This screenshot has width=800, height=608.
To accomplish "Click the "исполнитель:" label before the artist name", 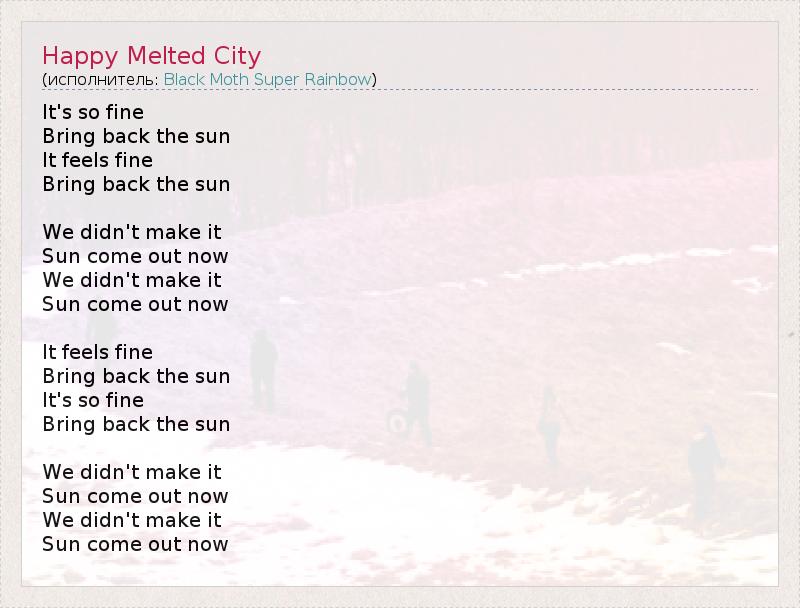I will pos(101,79).
